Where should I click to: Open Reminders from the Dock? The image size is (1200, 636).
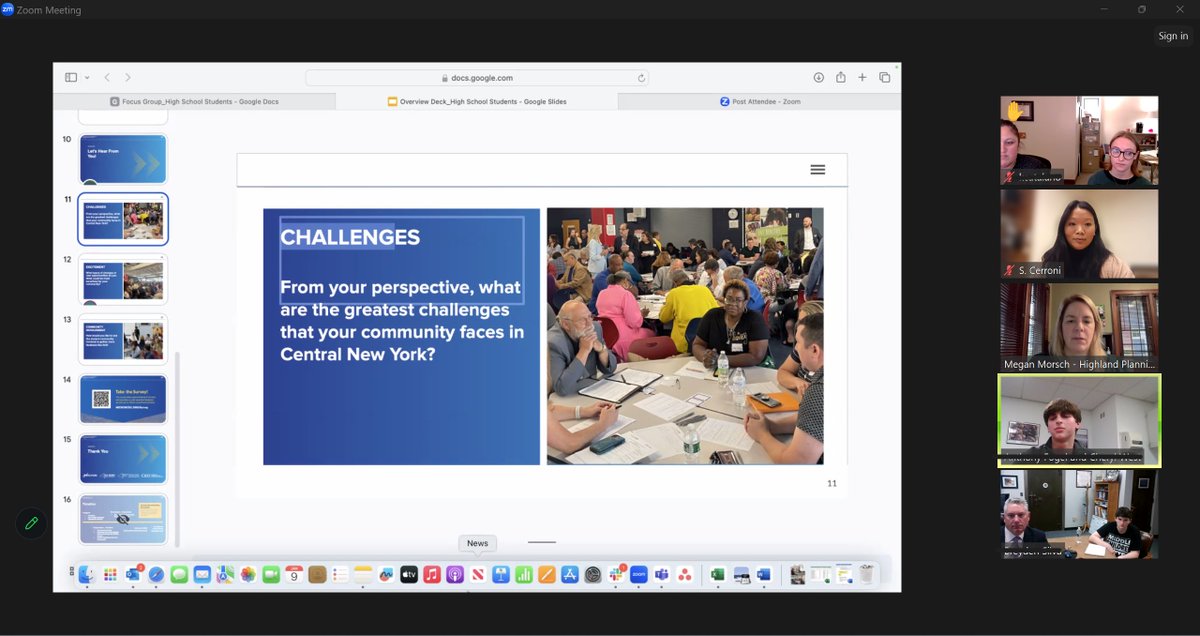pyautogui.click(x=340, y=574)
